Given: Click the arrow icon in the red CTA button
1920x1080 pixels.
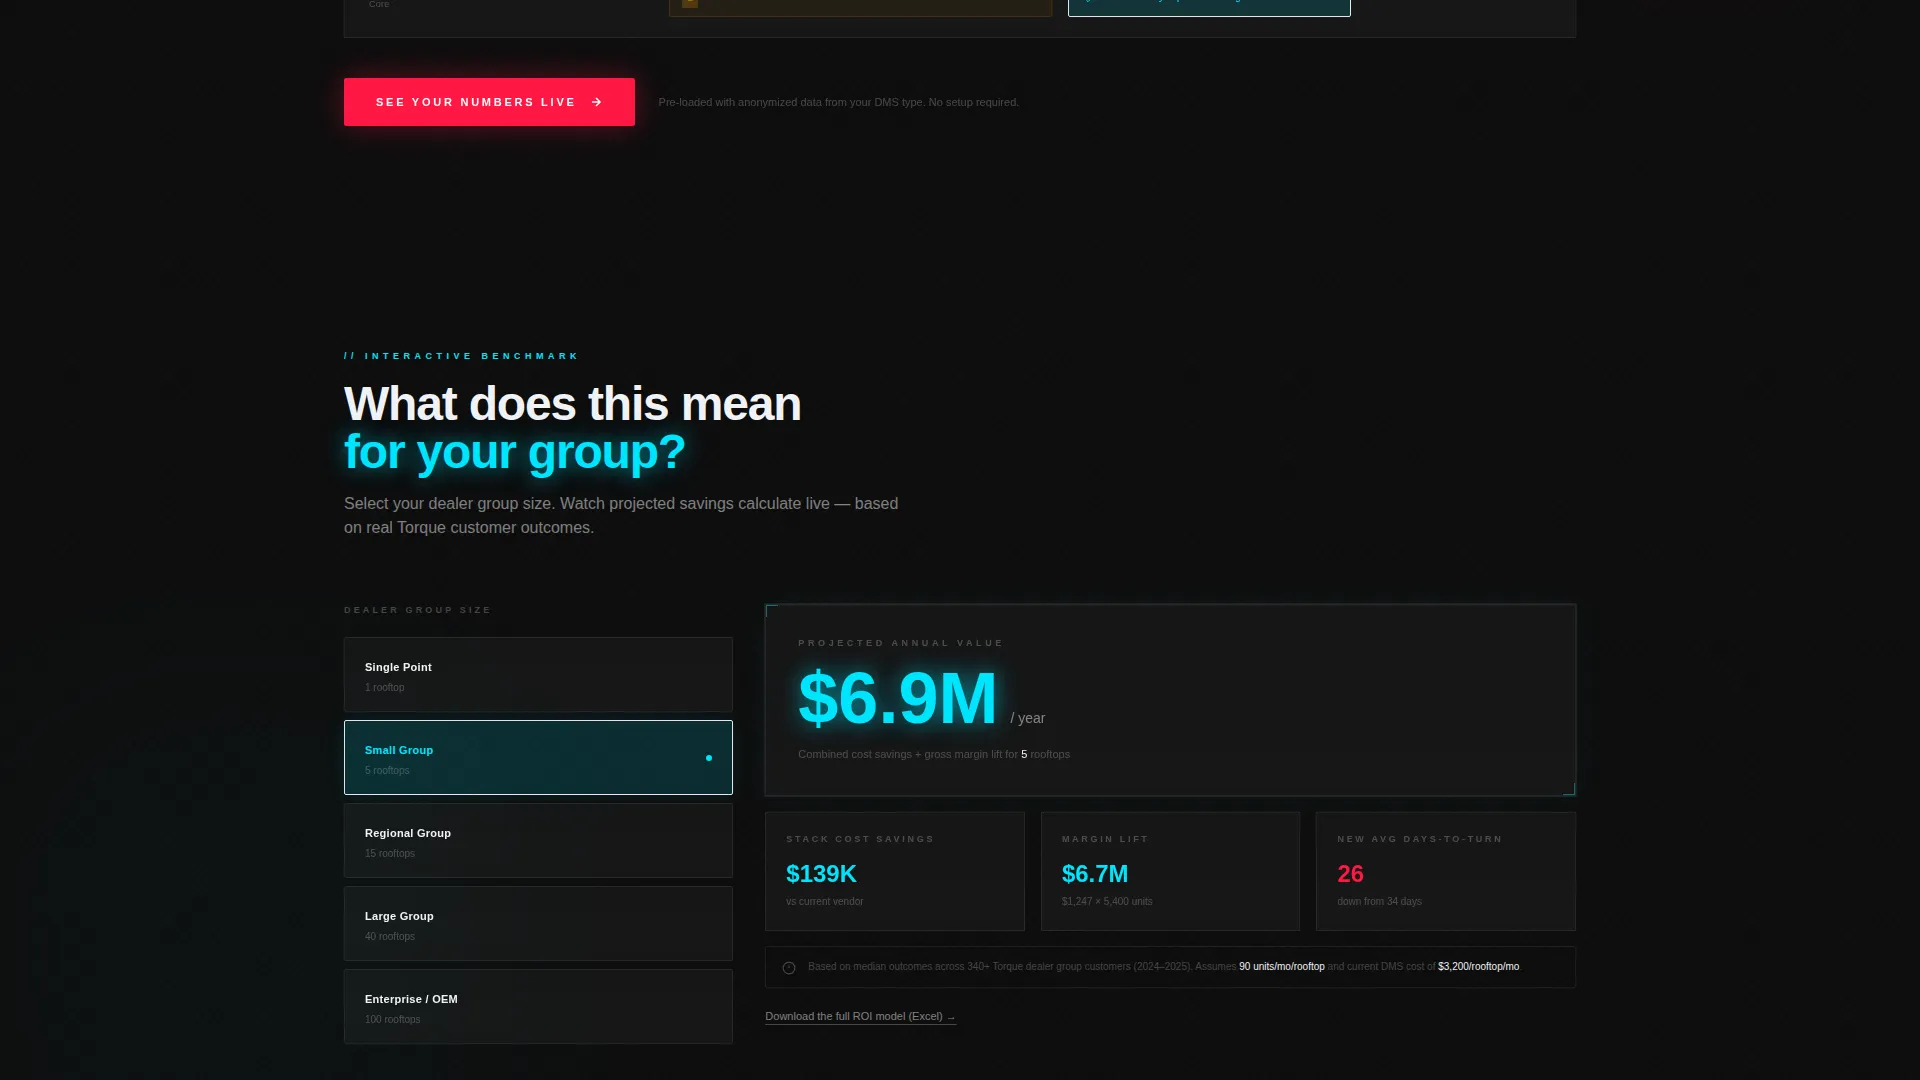Looking at the screenshot, I should pyautogui.click(x=597, y=102).
